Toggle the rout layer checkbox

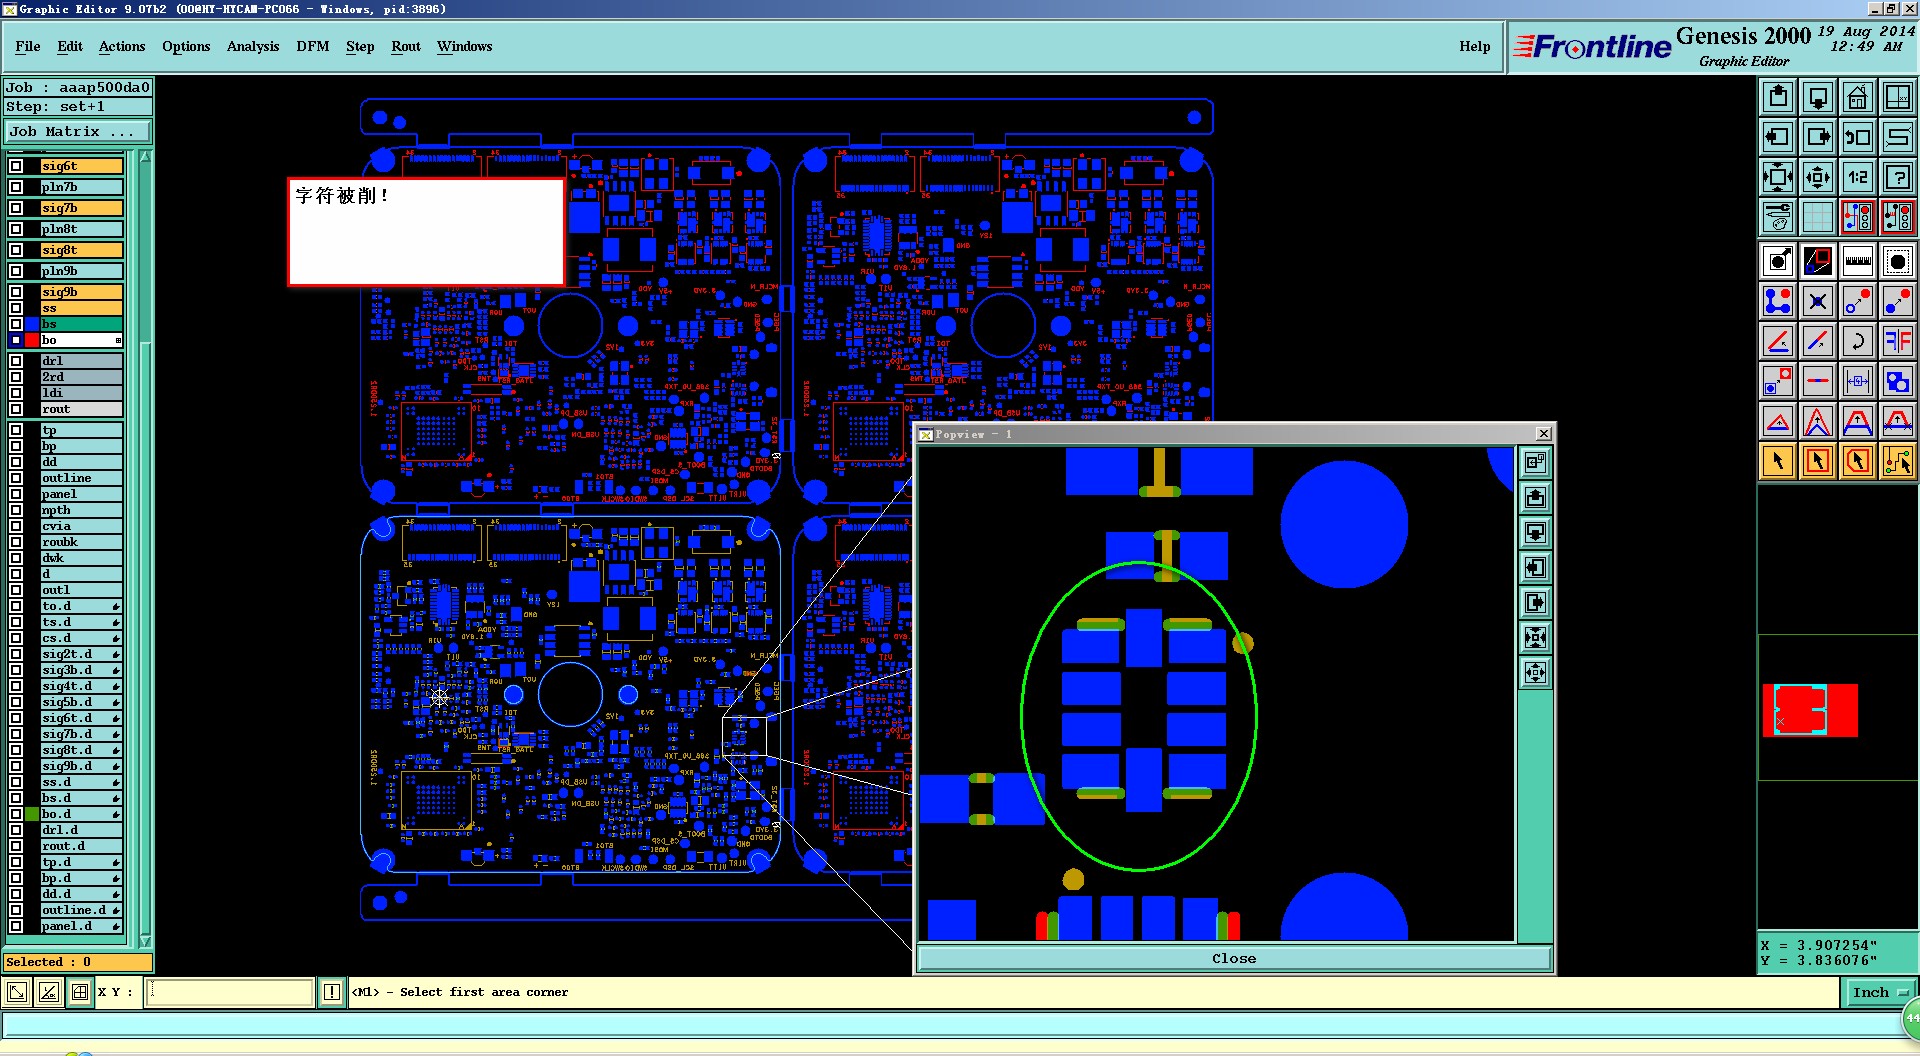16,409
